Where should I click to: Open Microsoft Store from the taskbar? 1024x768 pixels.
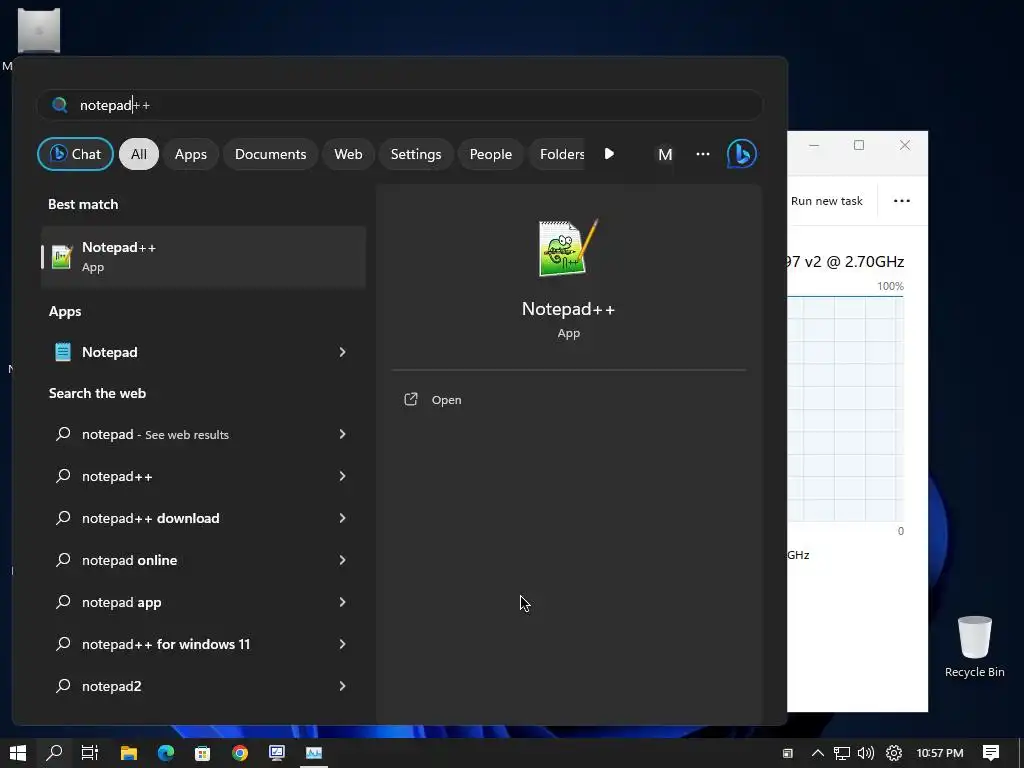[x=202, y=753]
